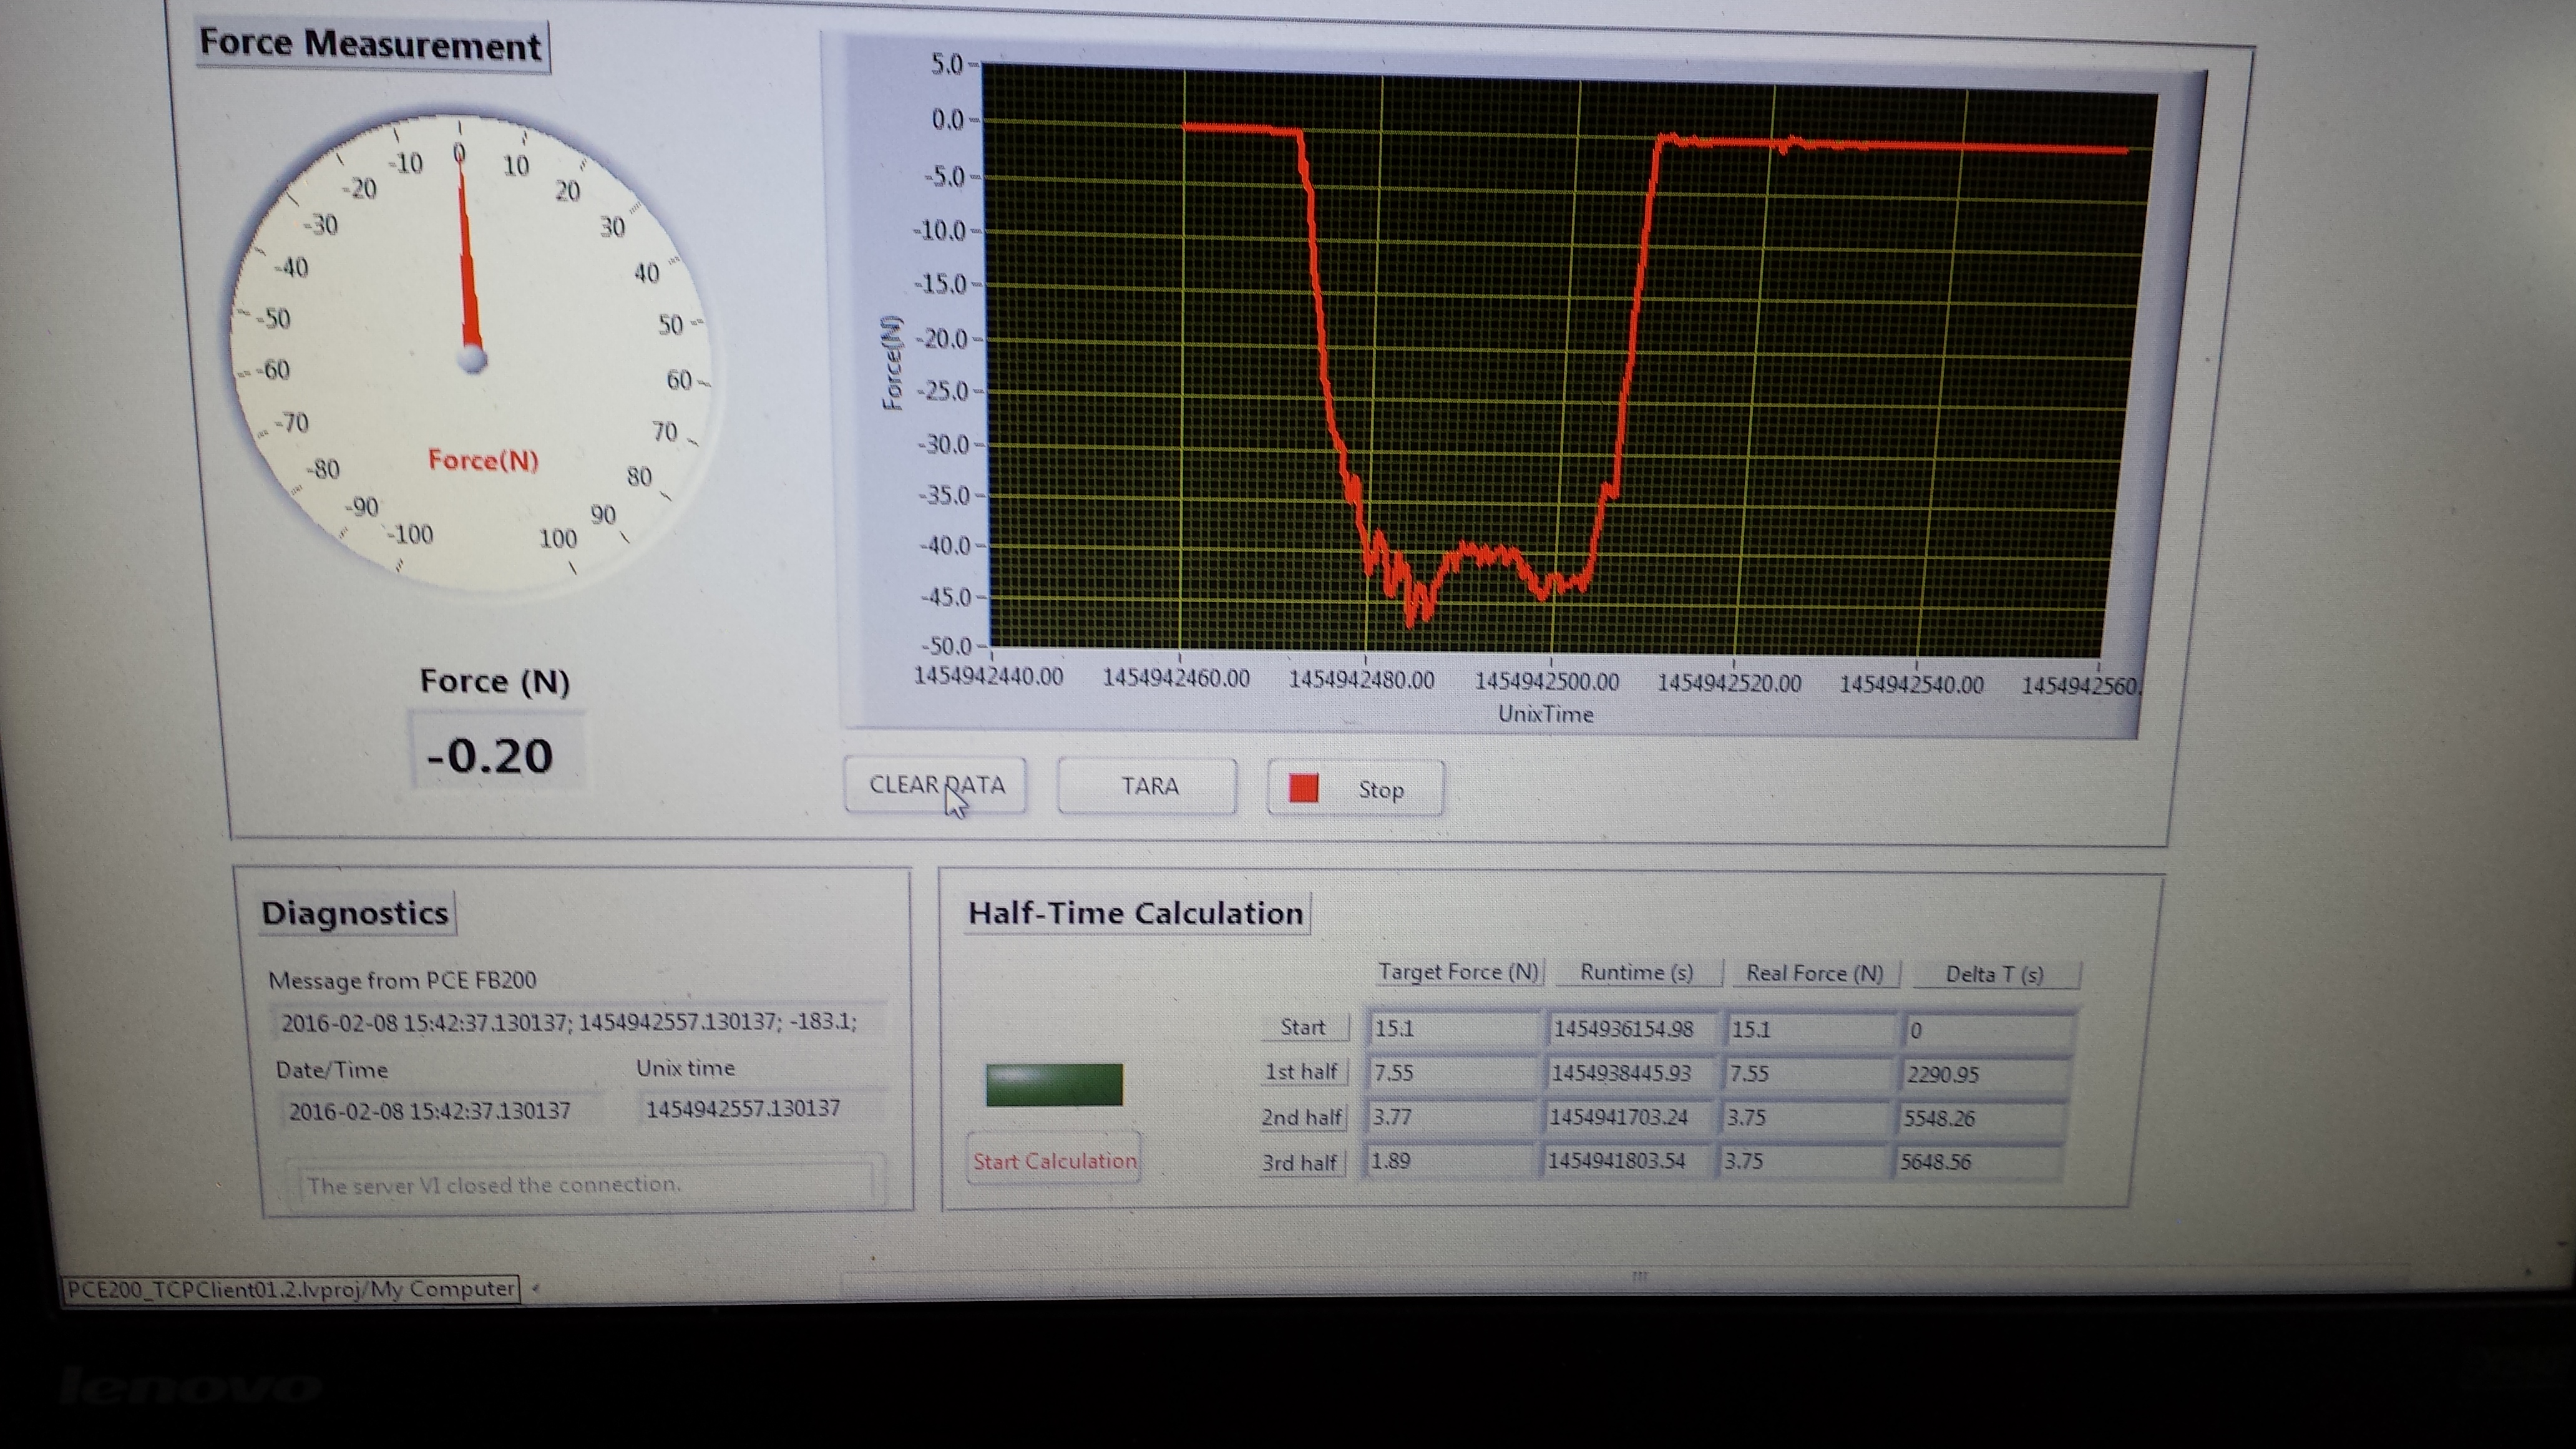Screen dimensions: 2576x1449
Task: Select the Message from PCE FB200 field
Action: (570, 1022)
